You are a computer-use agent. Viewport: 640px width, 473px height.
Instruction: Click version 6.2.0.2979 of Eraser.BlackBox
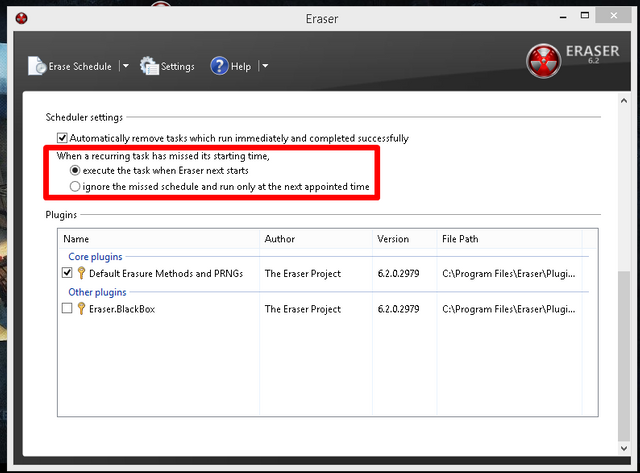[398, 309]
